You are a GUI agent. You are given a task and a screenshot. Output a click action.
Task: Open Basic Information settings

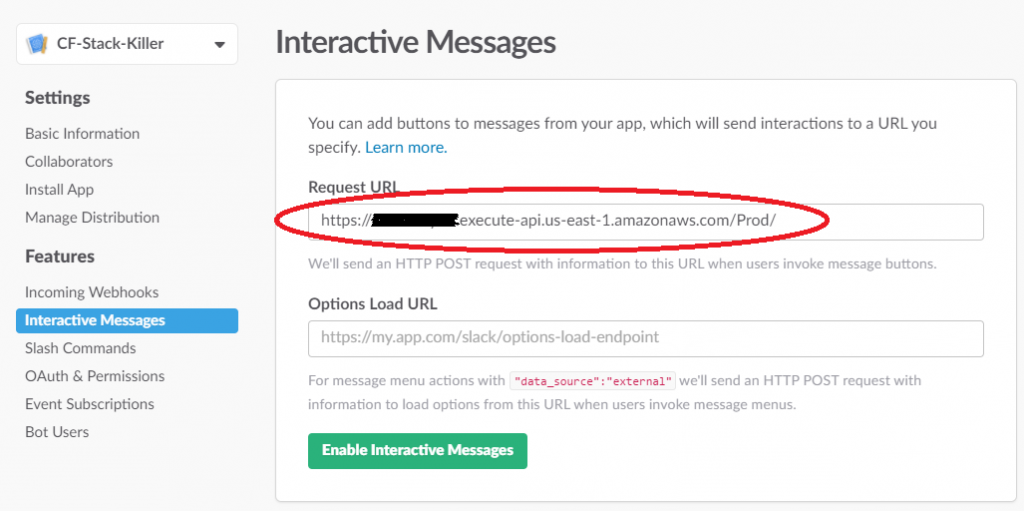[82, 133]
